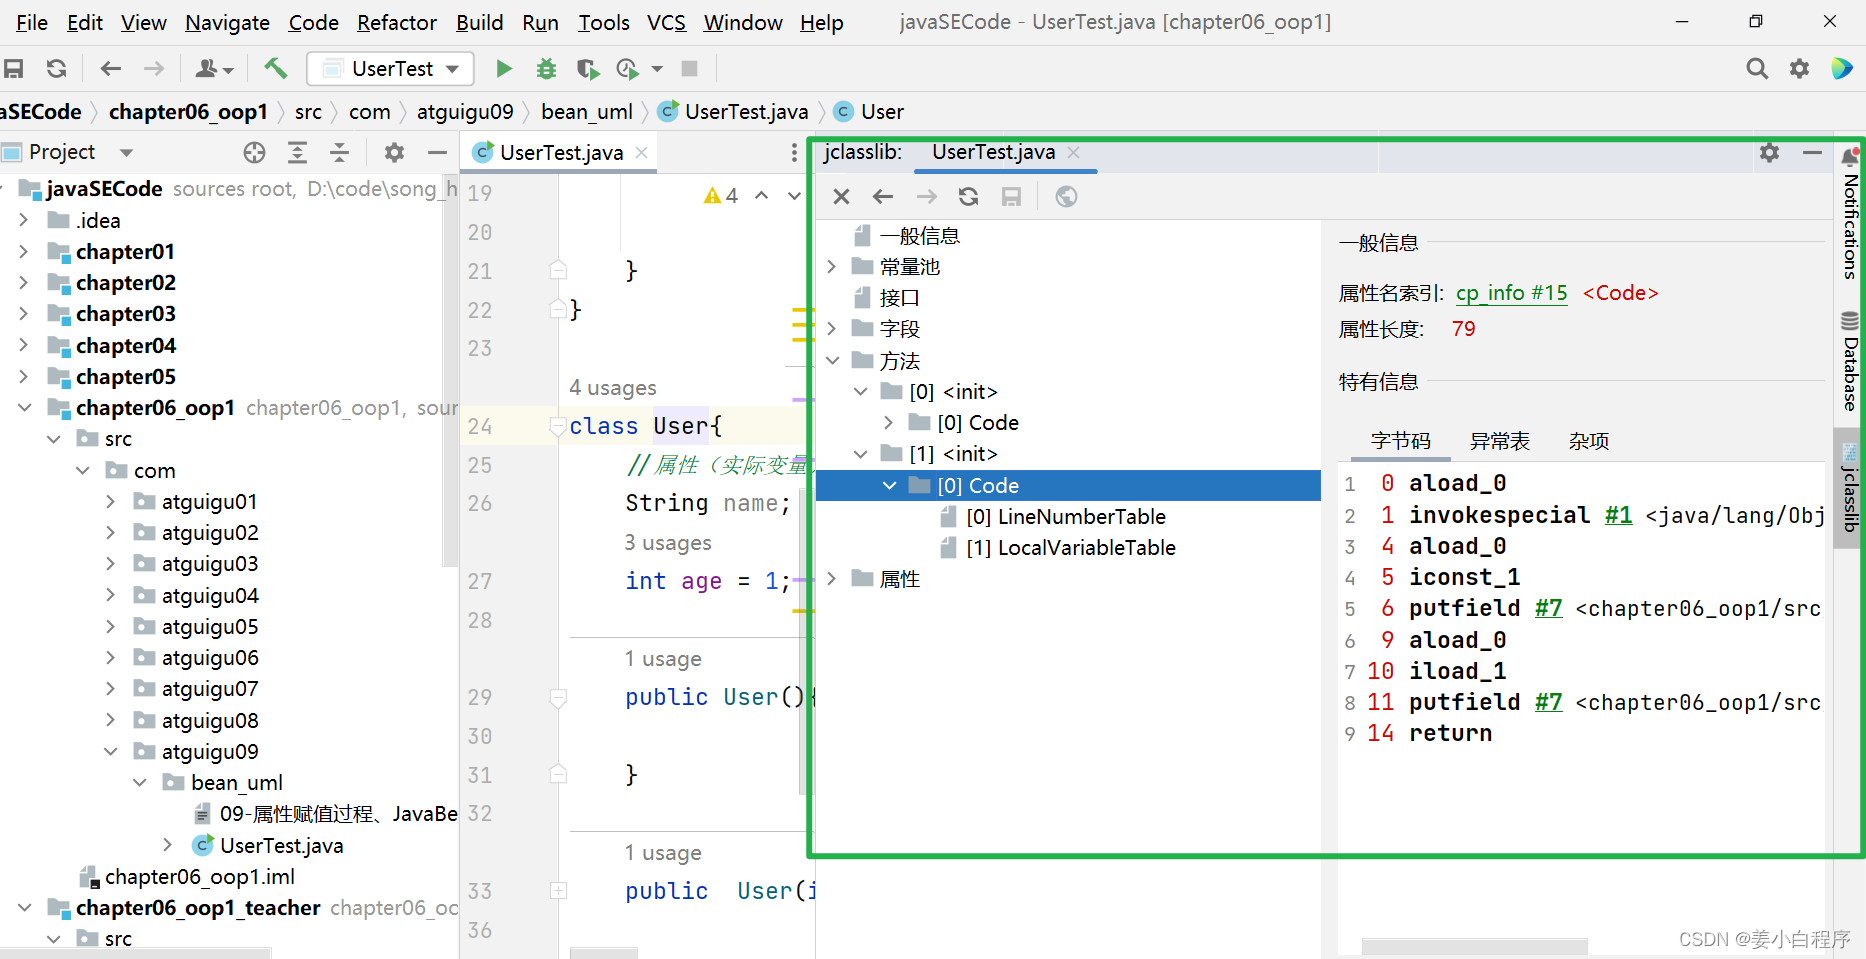Screen dimensions: 1866x959
Task: Refresh the jclasslib bytecode view
Action: tap(968, 197)
